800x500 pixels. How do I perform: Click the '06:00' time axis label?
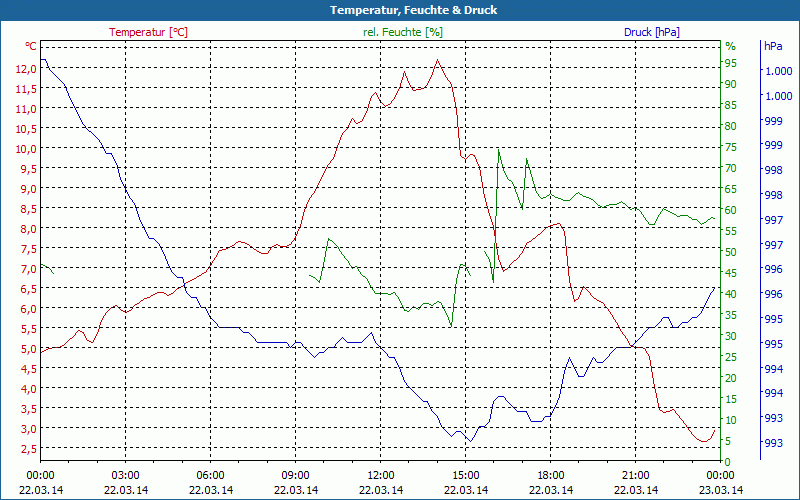pos(211,476)
